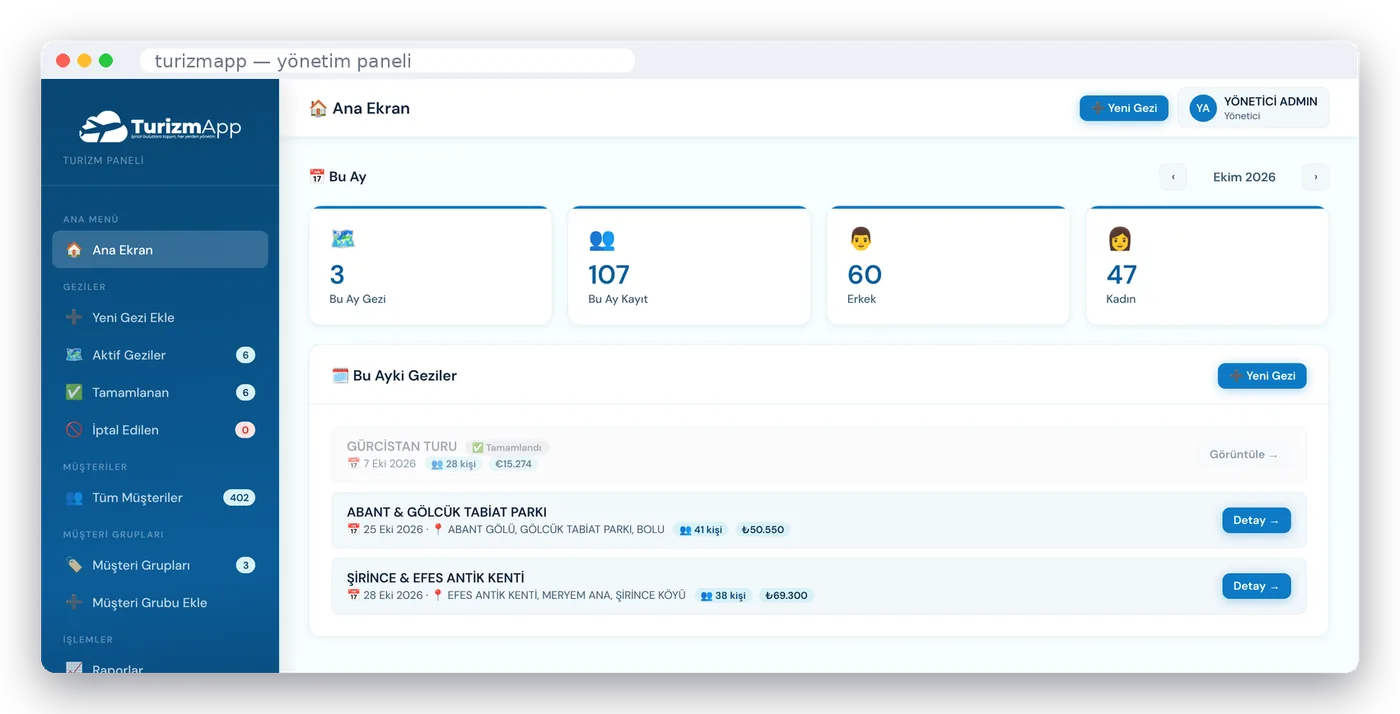Screen dimensions: 1400x714
Task: Click Yeni Gezi button in top header
Action: point(1124,108)
